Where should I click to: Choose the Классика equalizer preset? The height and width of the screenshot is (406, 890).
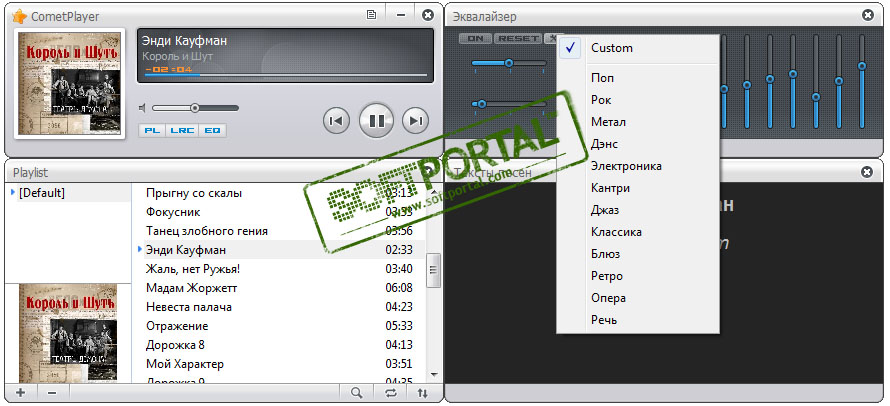pyautogui.click(x=638, y=232)
